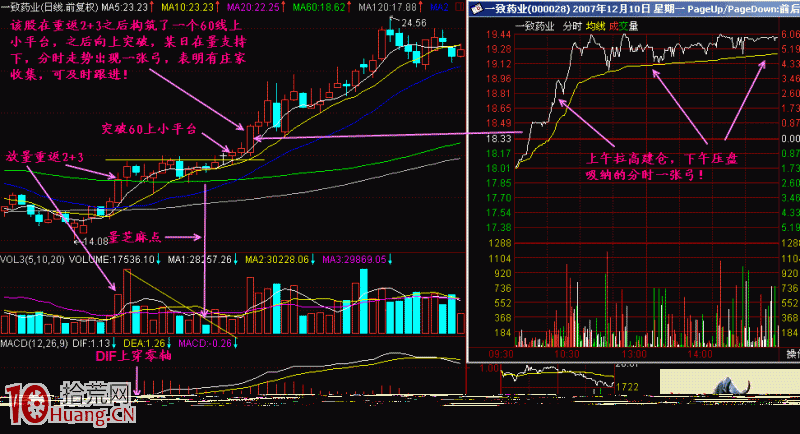800x434 pixels.
Task: Click the down arrow after MA3:29869.05
Action: pos(390,260)
